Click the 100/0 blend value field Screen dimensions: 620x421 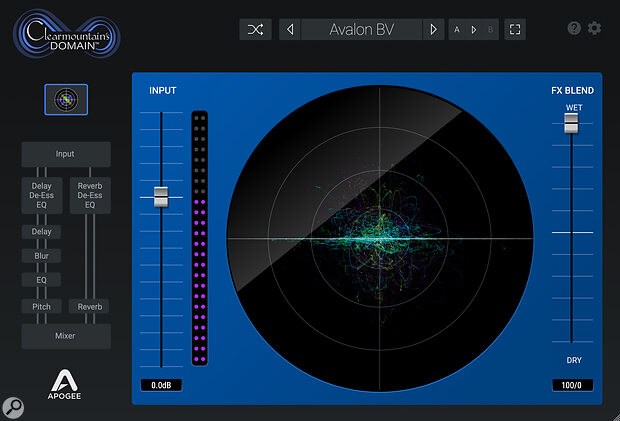(572, 385)
